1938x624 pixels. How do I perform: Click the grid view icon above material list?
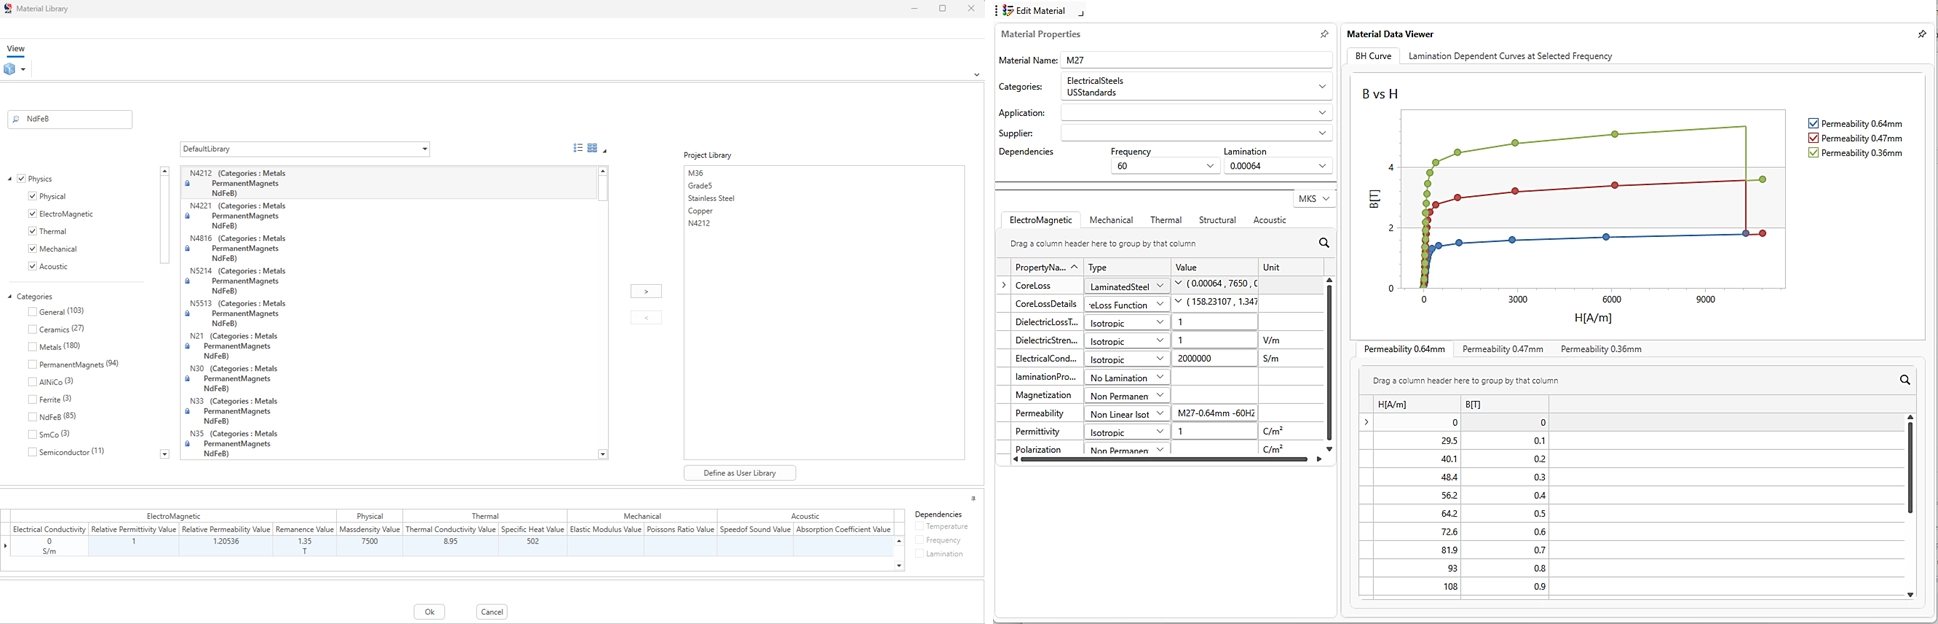pos(592,148)
